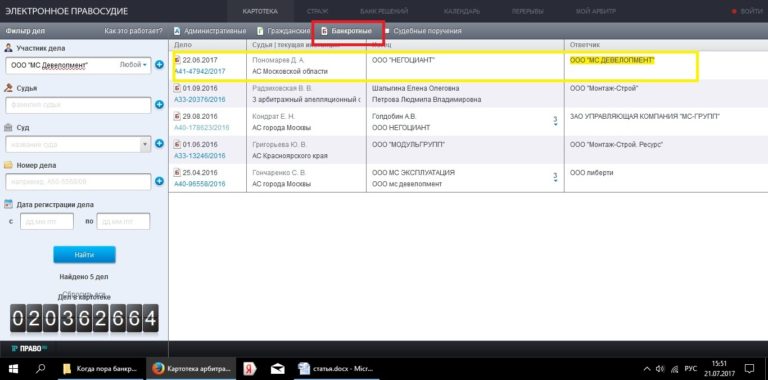Click the case number input field
768x380 pixels.
pyautogui.click(x=78, y=182)
